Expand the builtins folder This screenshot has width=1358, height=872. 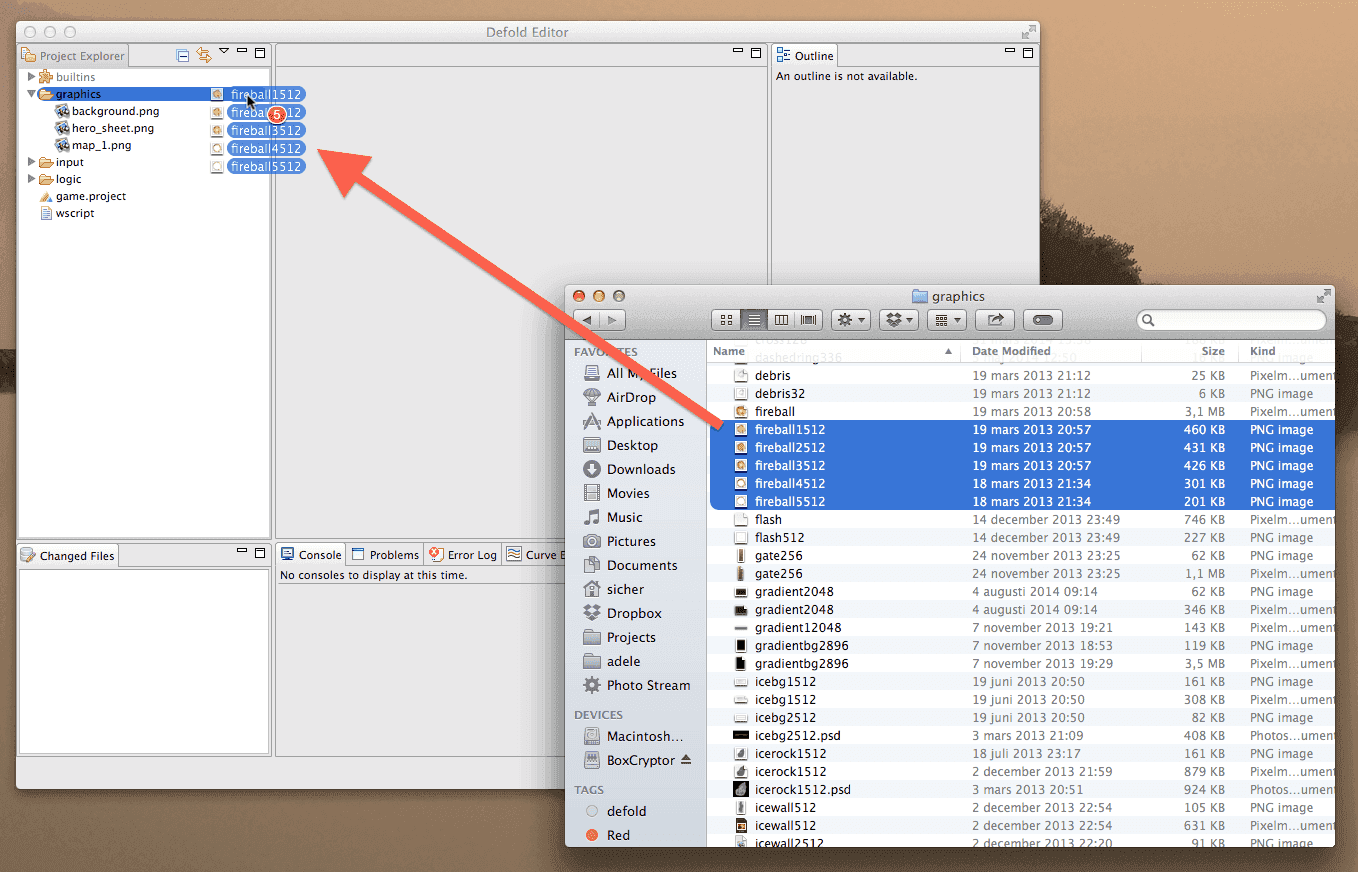click(x=32, y=77)
